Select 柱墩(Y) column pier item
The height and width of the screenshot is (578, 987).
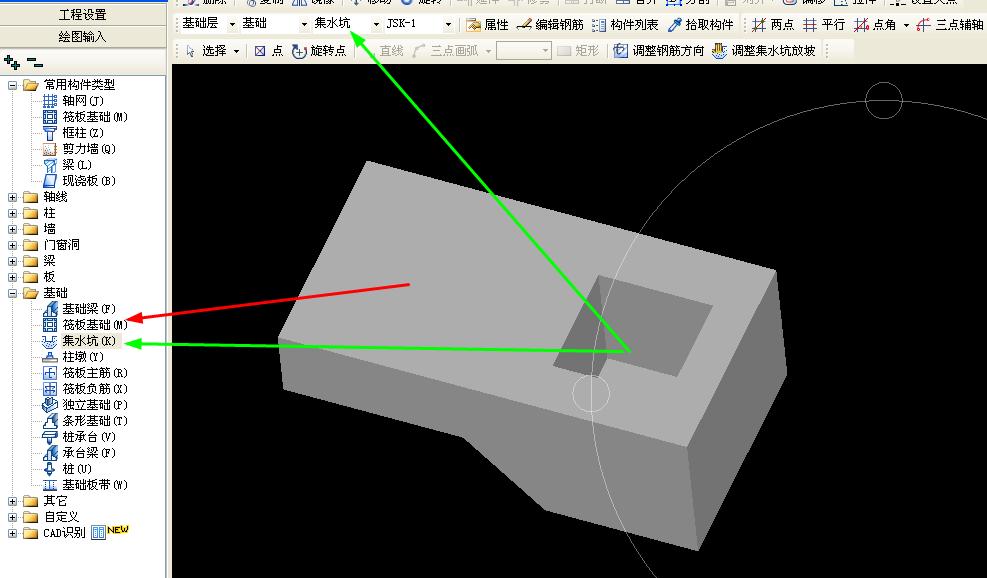click(74, 357)
